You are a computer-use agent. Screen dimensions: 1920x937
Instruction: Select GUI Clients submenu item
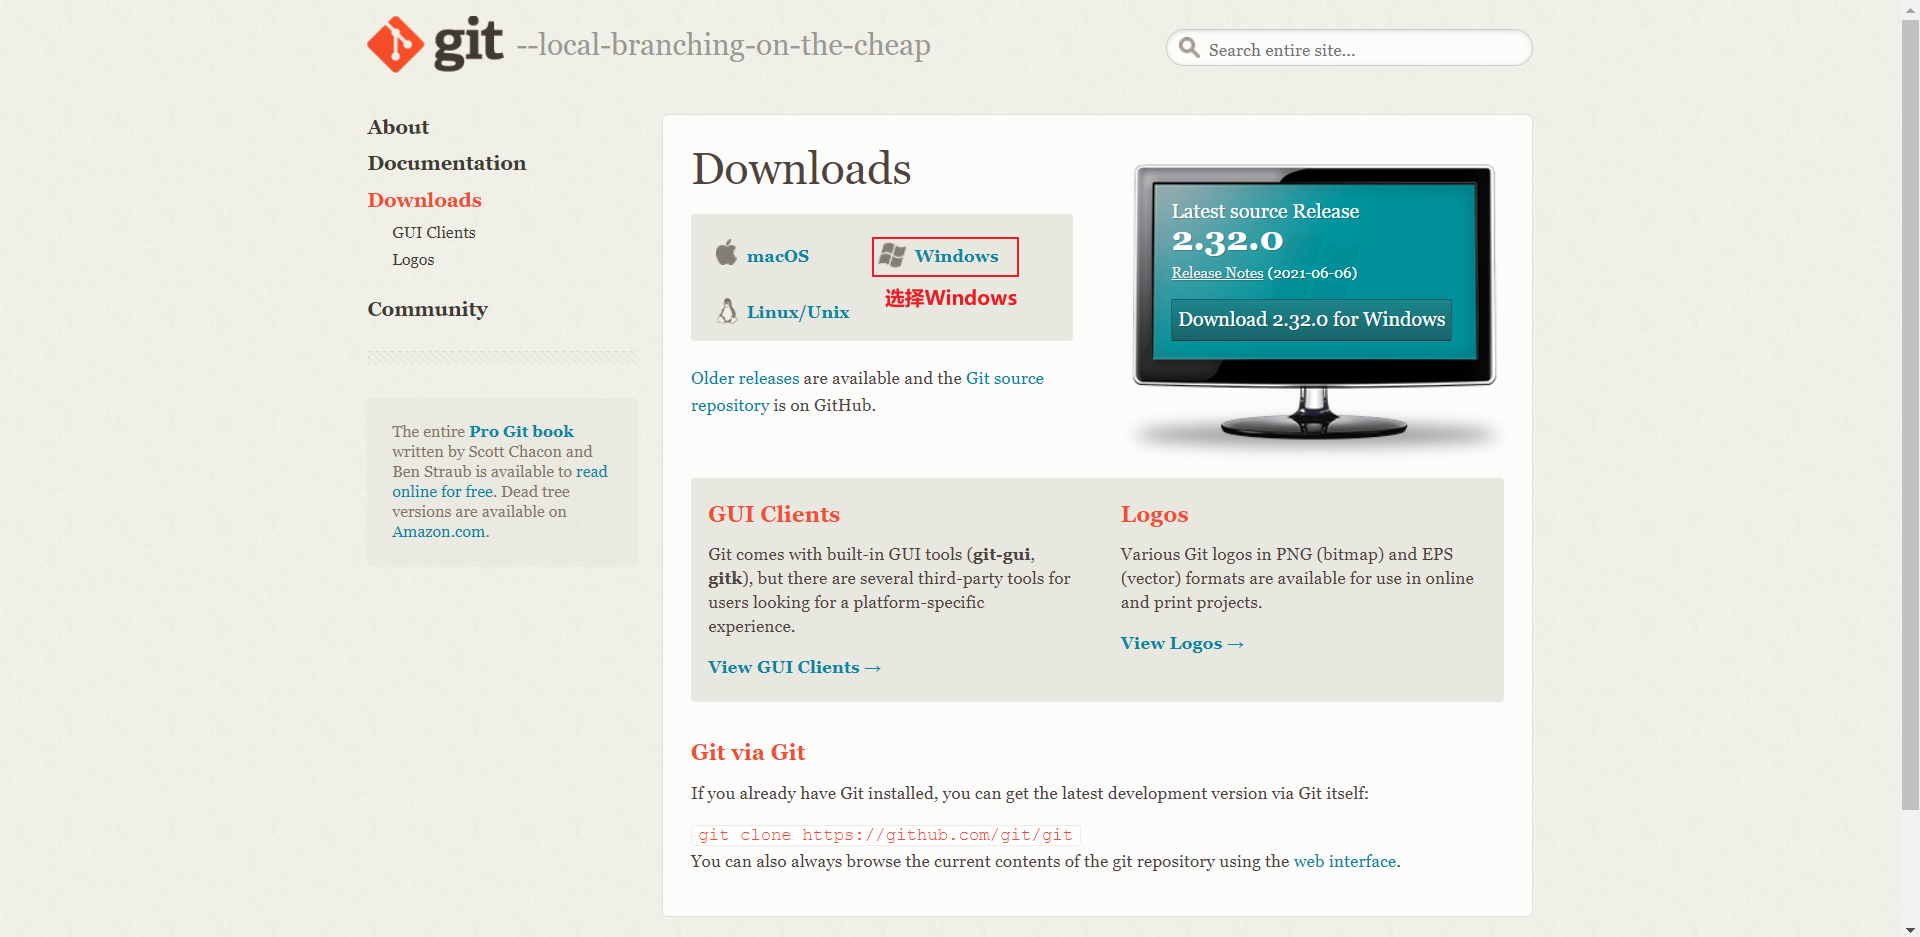434,232
